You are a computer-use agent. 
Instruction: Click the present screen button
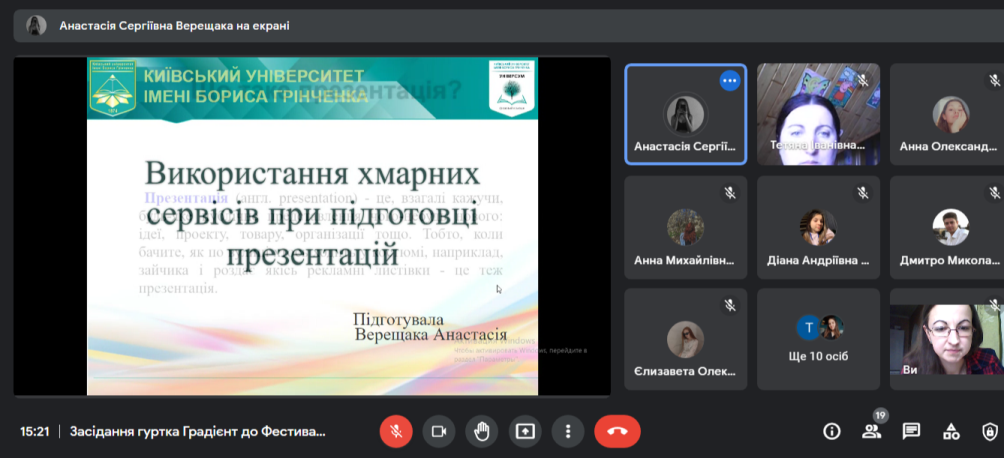coord(524,431)
